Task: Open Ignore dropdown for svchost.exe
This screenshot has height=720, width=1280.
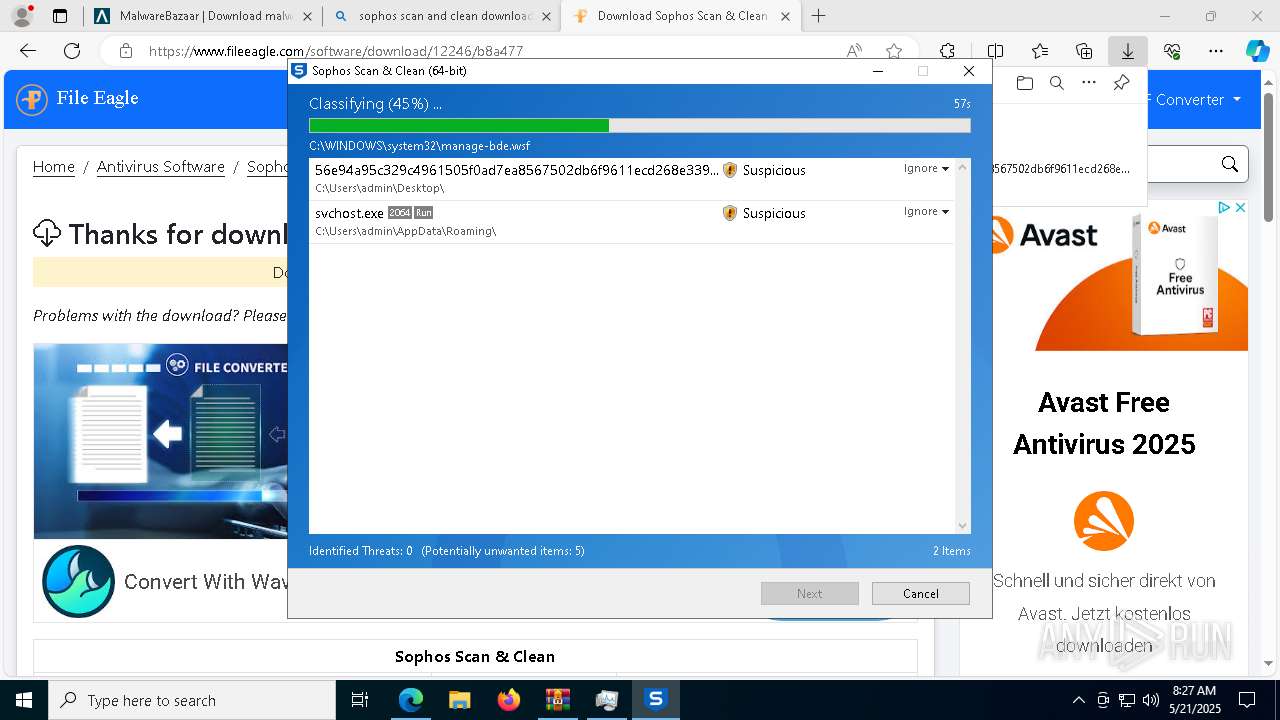Action: click(x=926, y=212)
